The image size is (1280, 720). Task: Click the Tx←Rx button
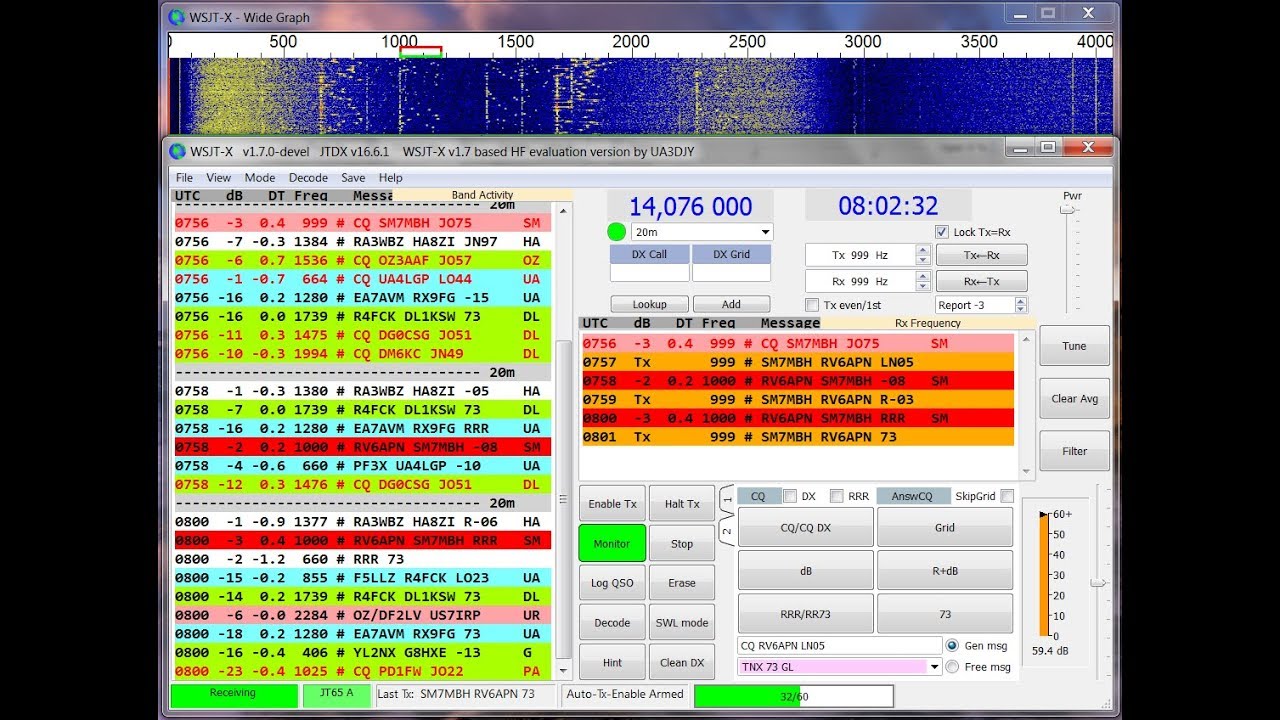pyautogui.click(x=981, y=255)
